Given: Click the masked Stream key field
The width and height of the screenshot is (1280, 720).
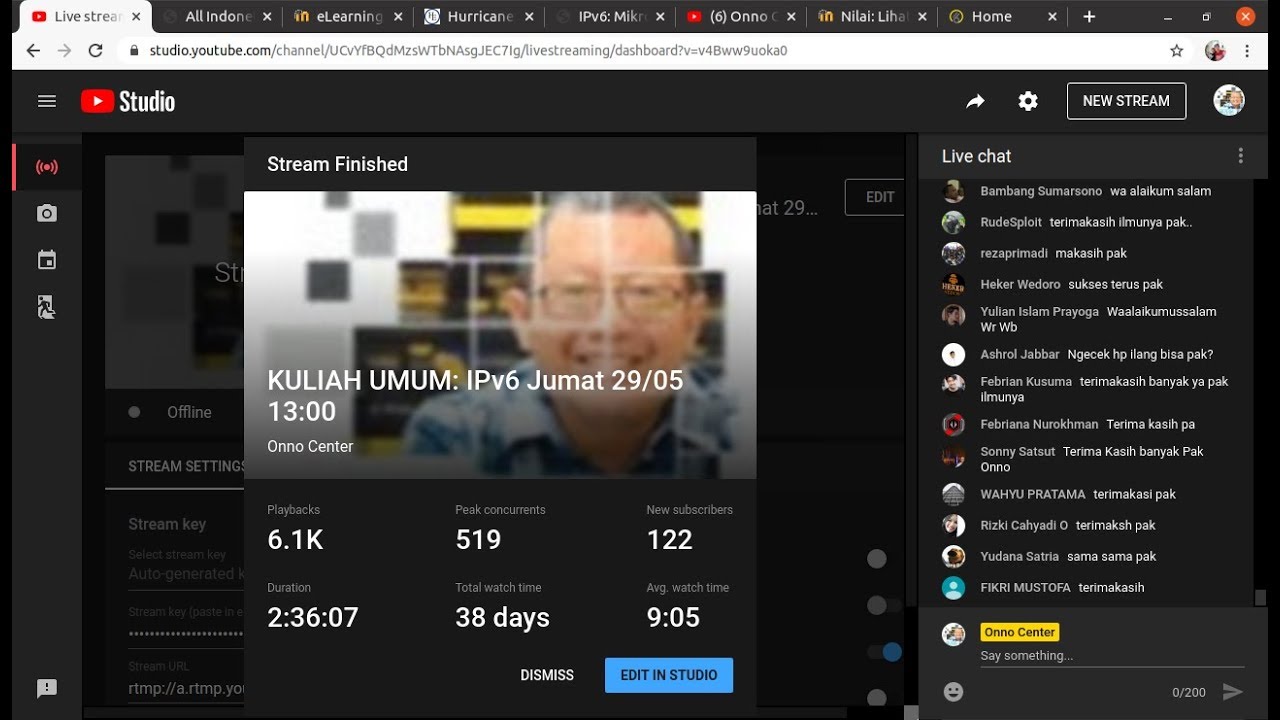Looking at the screenshot, I should click(187, 634).
